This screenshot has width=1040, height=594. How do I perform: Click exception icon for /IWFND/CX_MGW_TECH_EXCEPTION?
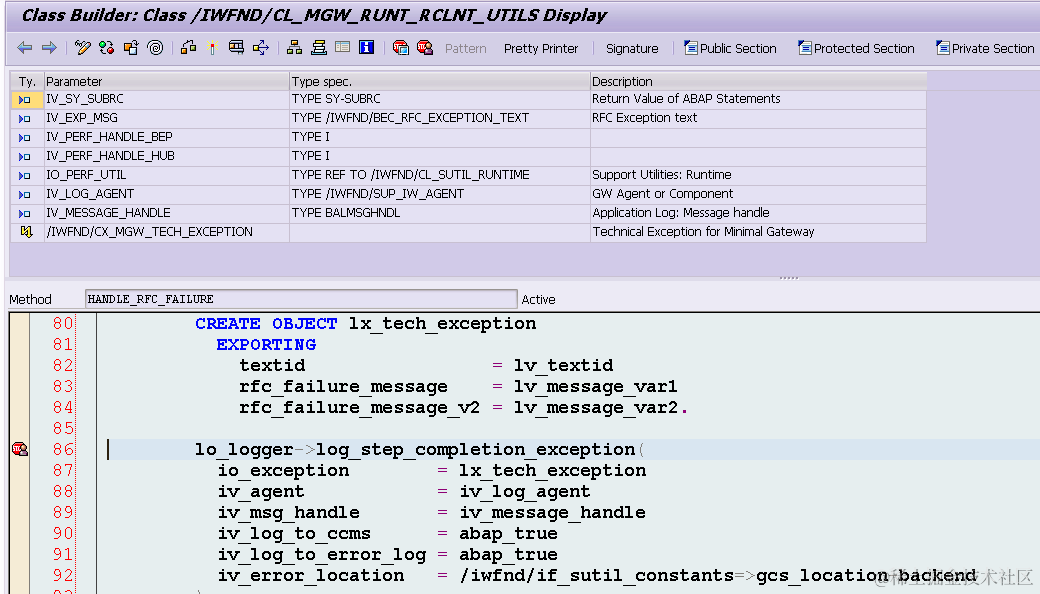coord(26,232)
